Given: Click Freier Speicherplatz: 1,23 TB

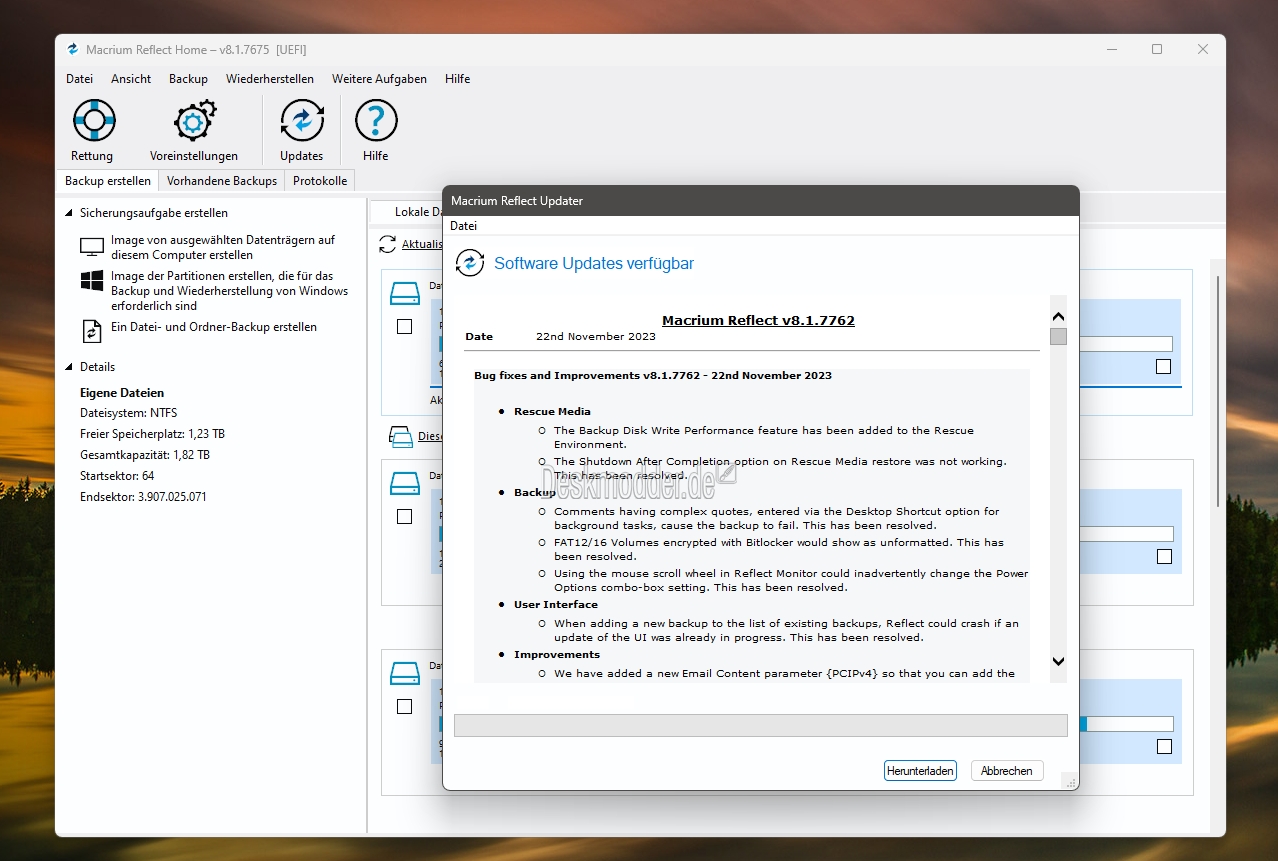Looking at the screenshot, I should 152,434.
